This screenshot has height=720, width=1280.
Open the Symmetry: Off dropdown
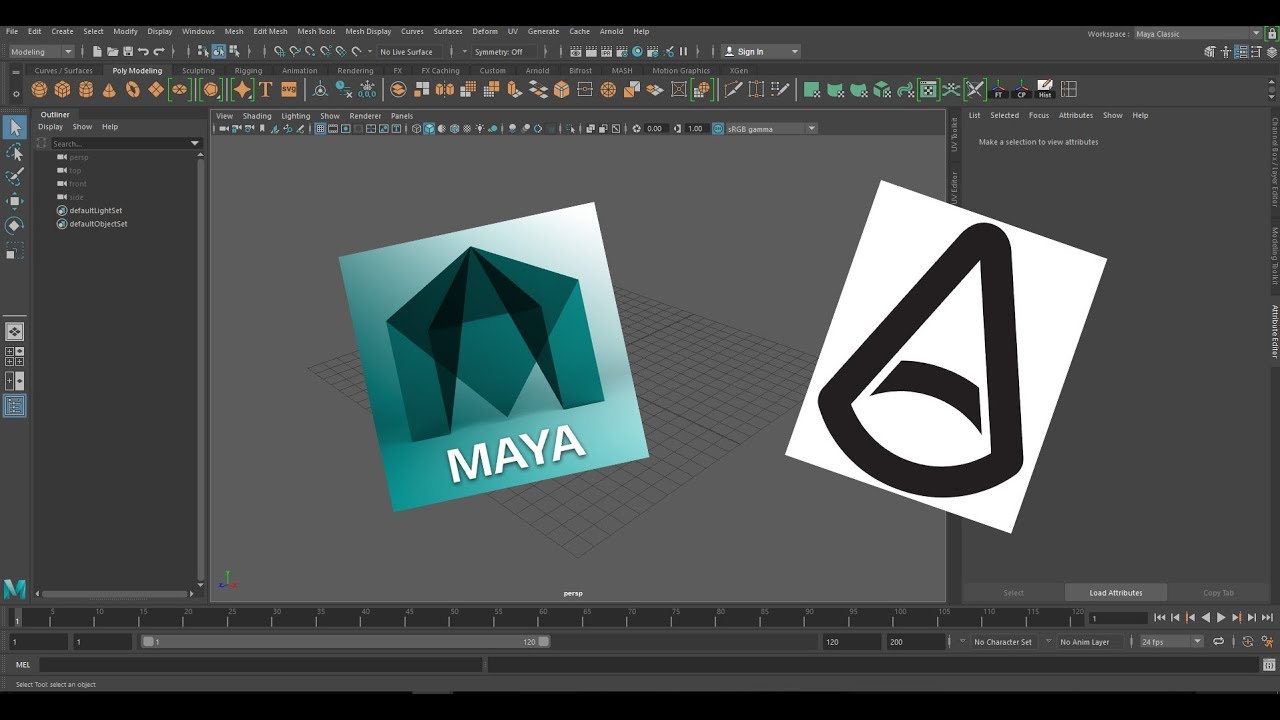pos(505,52)
